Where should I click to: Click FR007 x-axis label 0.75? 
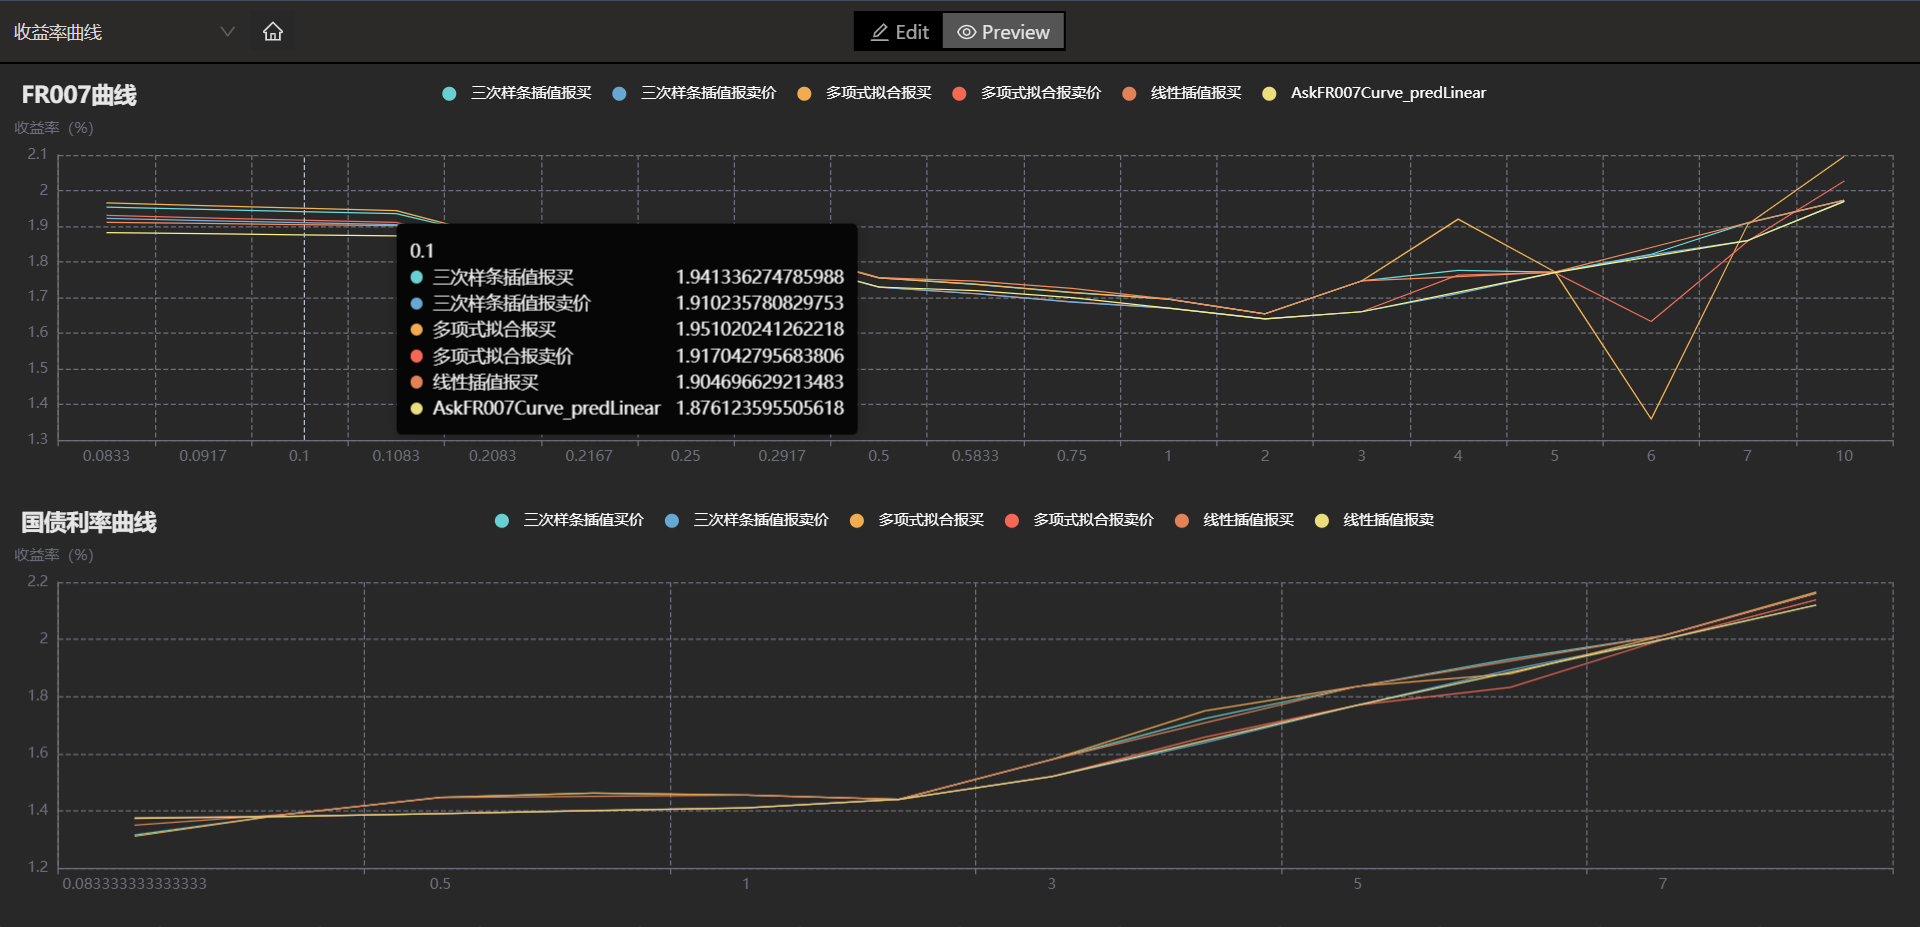click(1072, 456)
